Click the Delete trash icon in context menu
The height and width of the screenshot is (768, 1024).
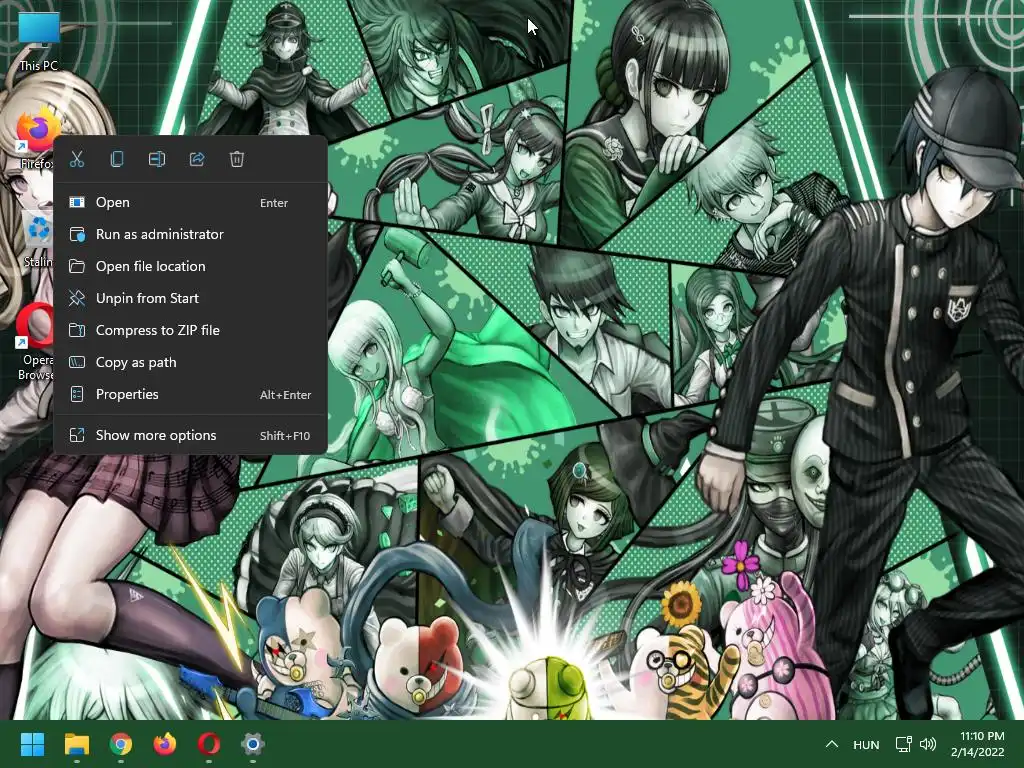point(236,159)
